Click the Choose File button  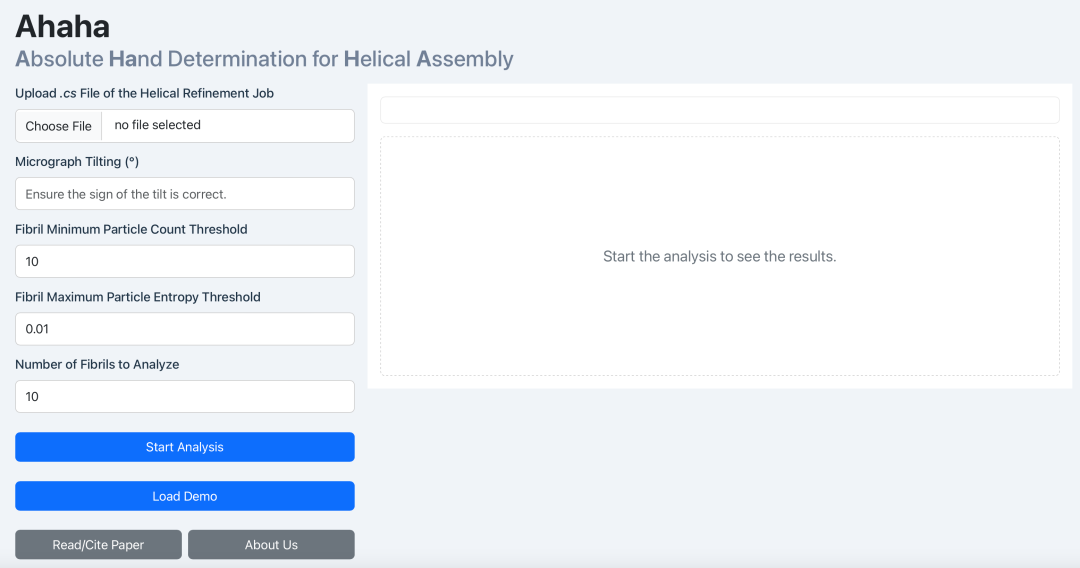(x=59, y=126)
